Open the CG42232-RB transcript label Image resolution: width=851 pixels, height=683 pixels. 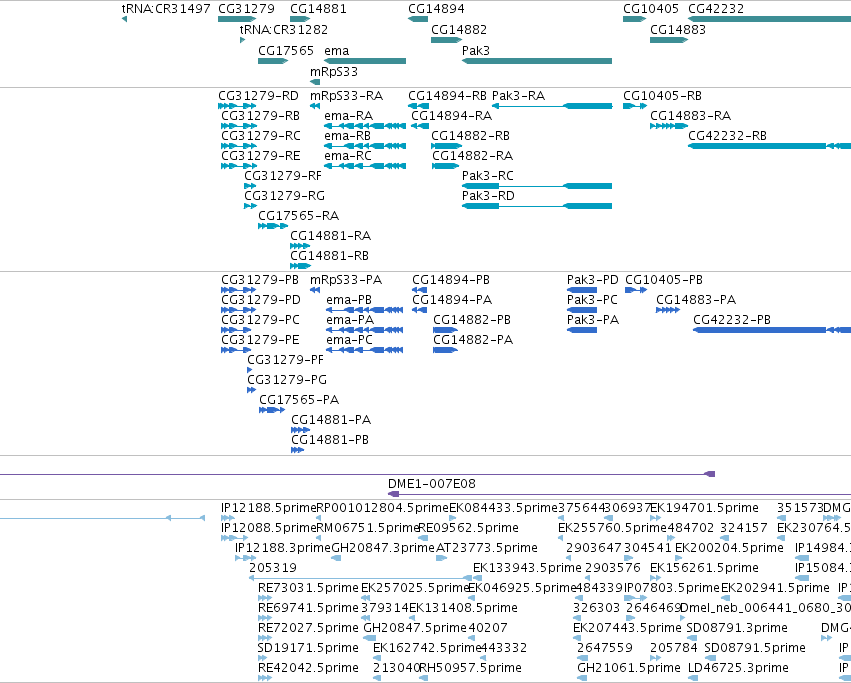tap(727, 136)
